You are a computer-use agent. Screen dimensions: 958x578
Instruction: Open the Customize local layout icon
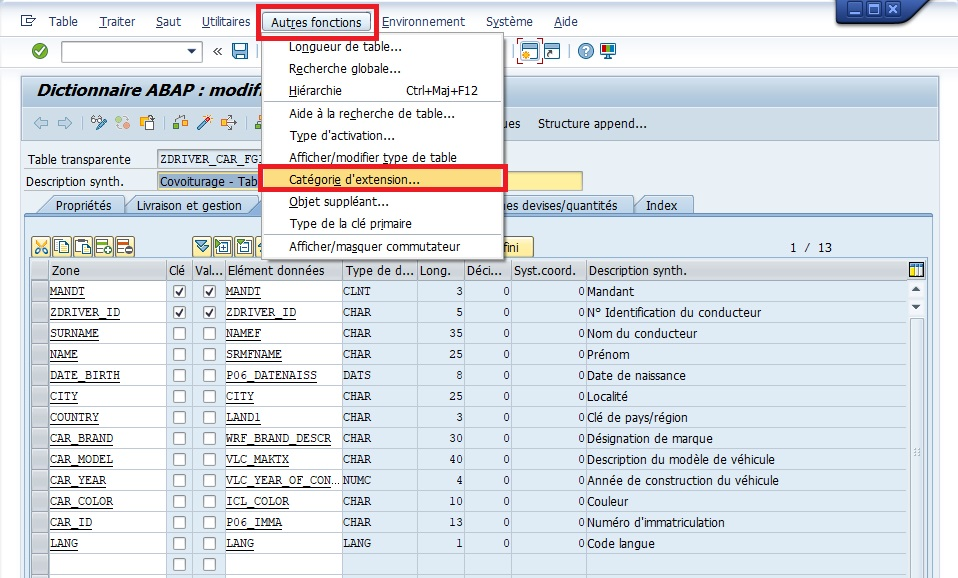click(x=608, y=51)
